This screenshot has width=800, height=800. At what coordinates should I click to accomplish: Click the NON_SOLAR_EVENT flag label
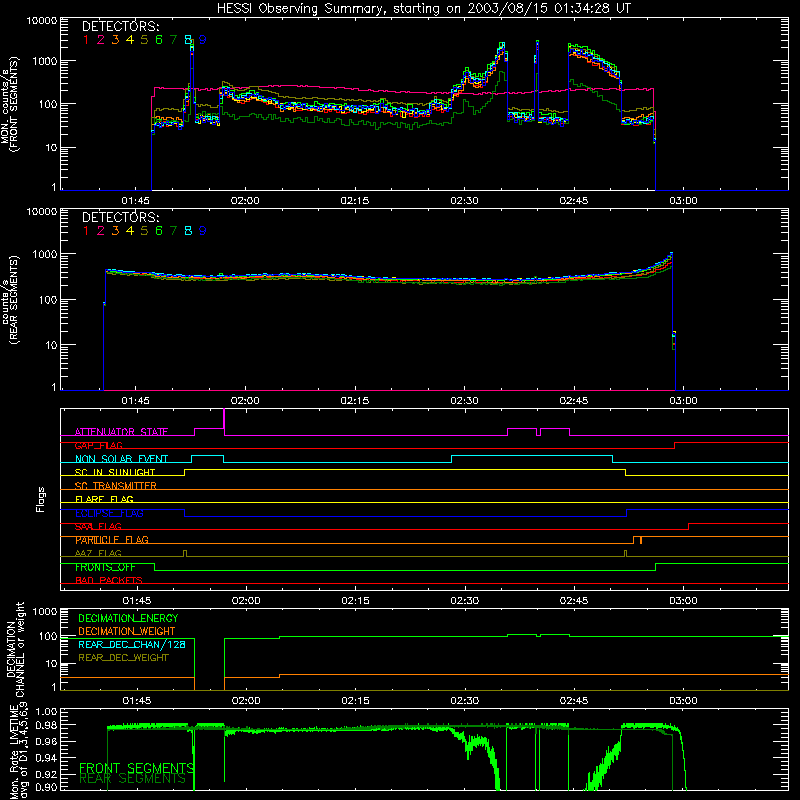tap(121, 459)
